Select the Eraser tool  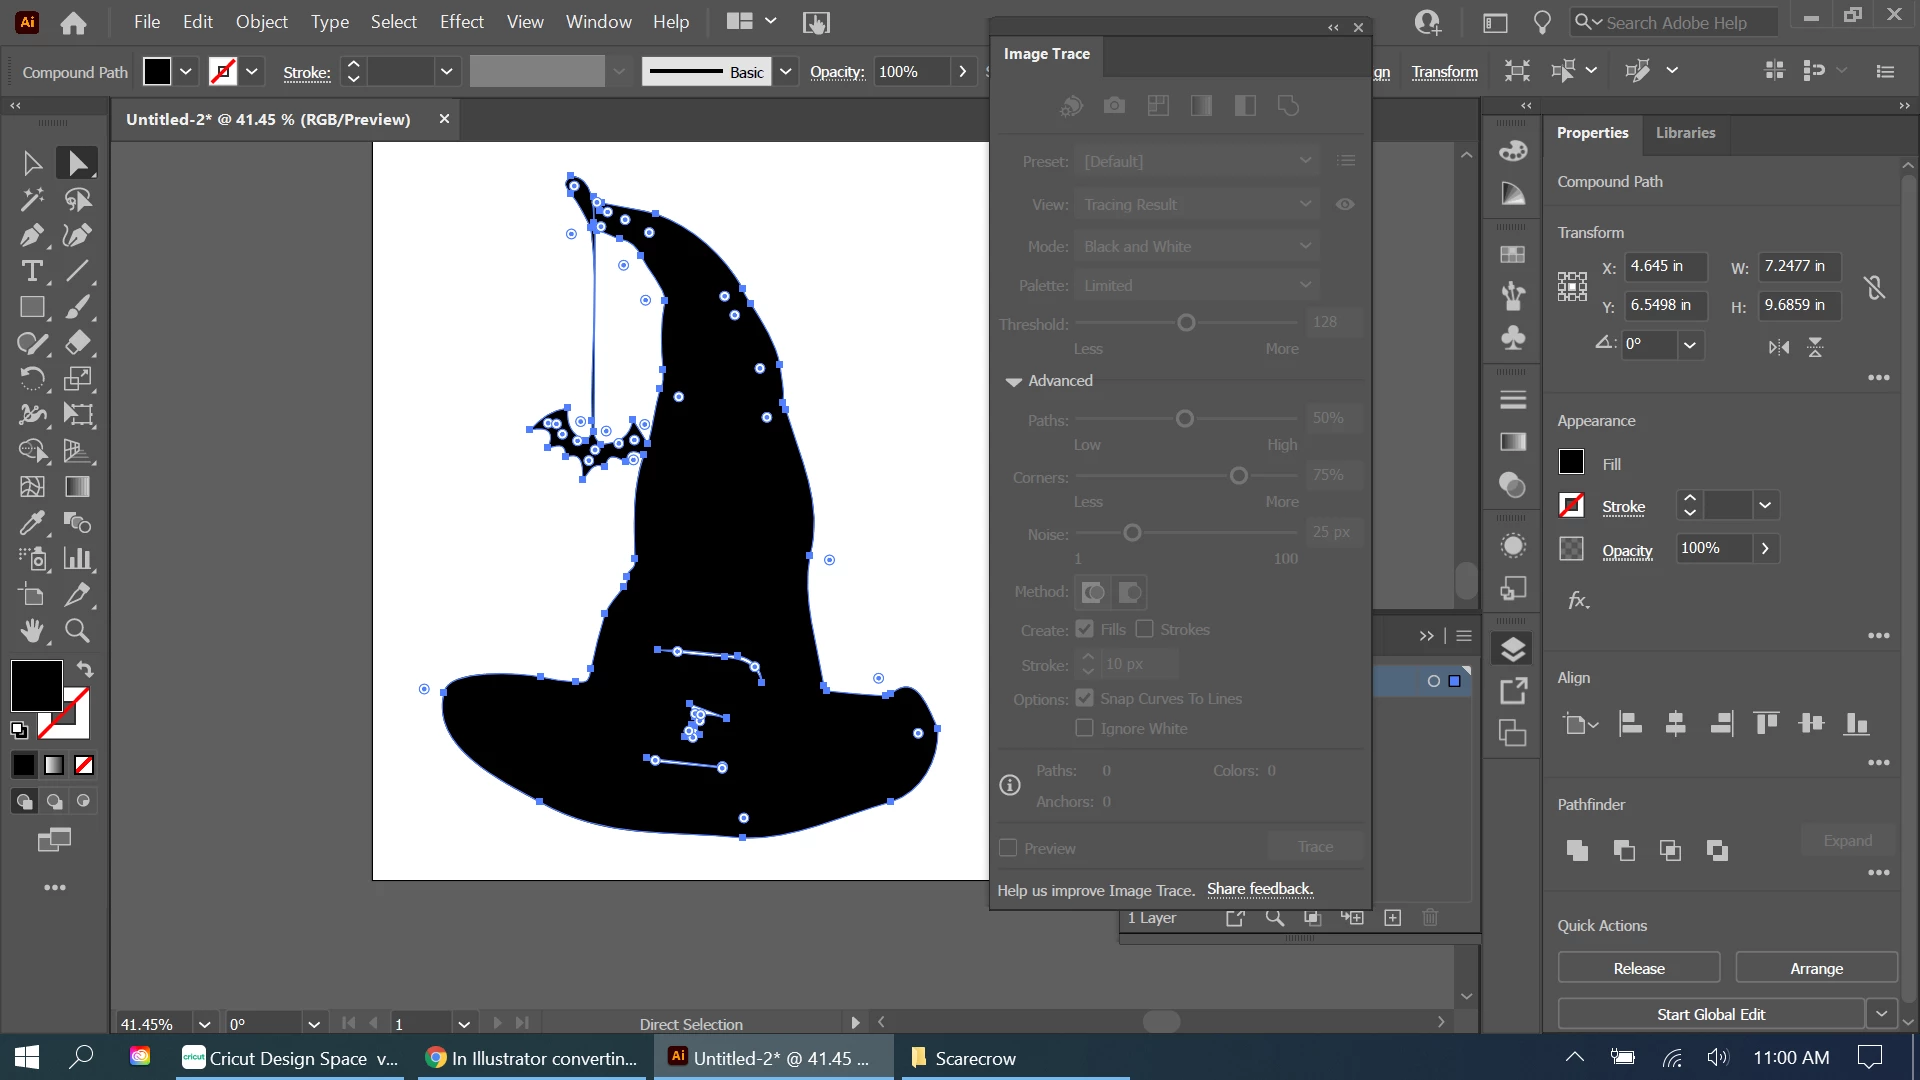click(x=77, y=343)
